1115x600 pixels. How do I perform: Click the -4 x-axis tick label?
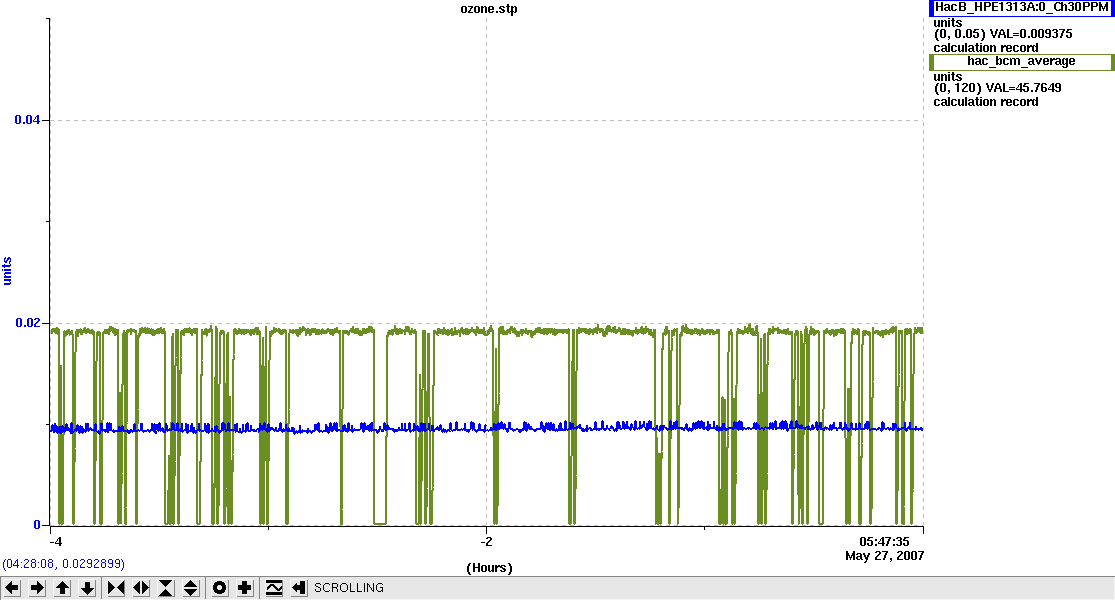(x=55, y=542)
